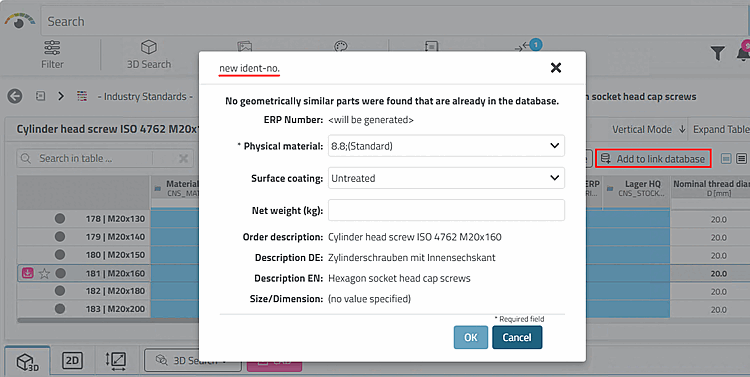
Task: Click 'Zylinderschrauben mit Innensechskant' text
Action: click(x=412, y=258)
